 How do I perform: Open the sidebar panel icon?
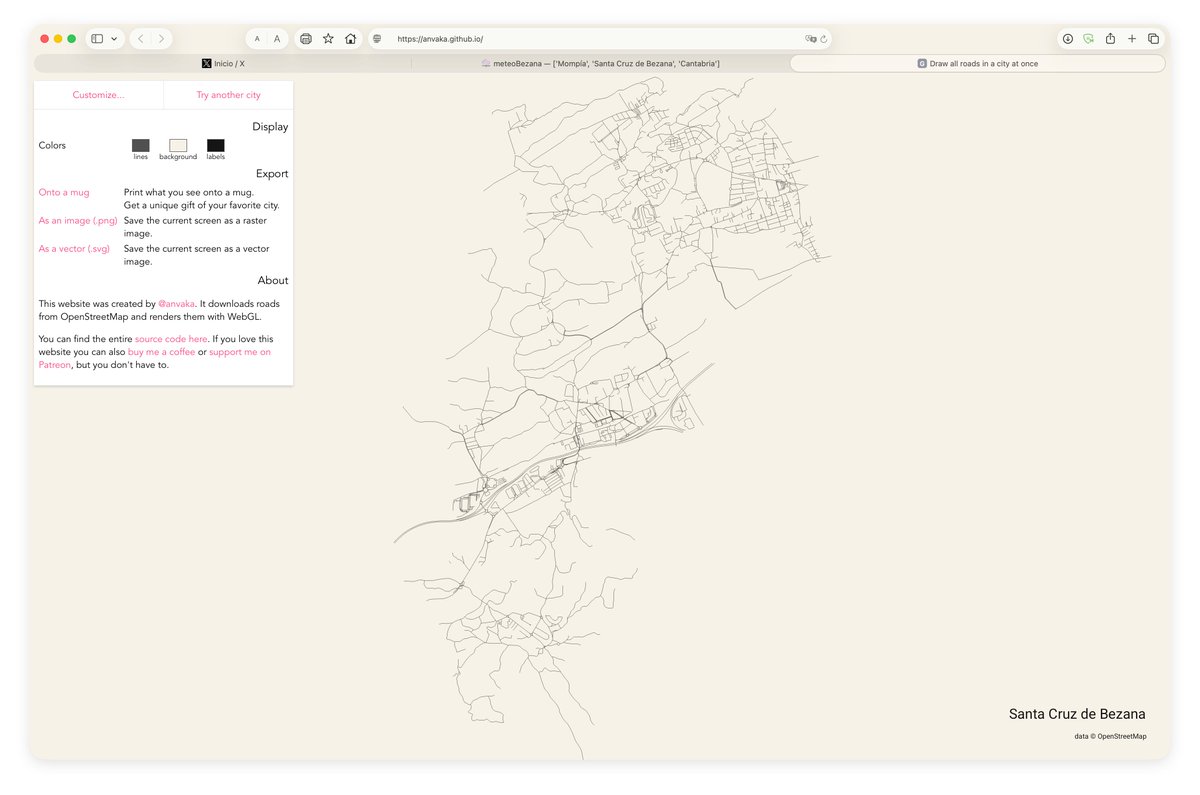point(96,38)
